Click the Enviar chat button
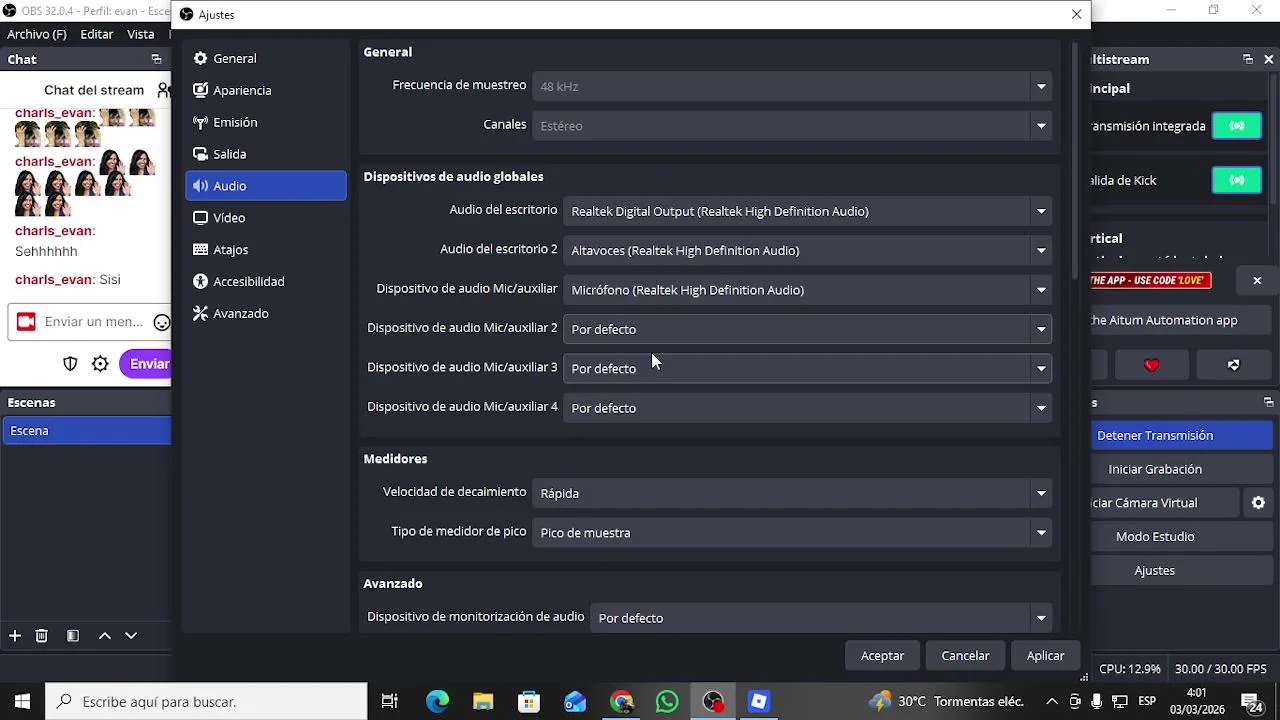 click(x=146, y=364)
